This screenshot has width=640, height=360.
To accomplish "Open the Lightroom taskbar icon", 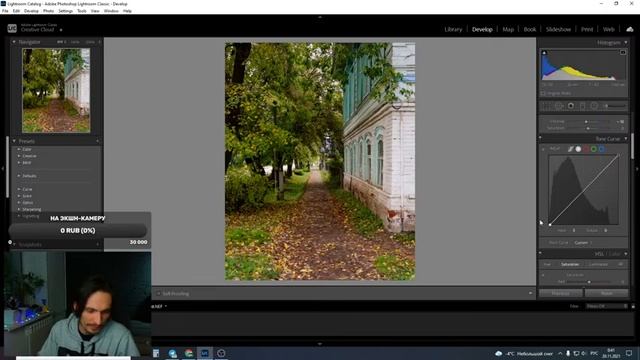I will click(x=204, y=353).
